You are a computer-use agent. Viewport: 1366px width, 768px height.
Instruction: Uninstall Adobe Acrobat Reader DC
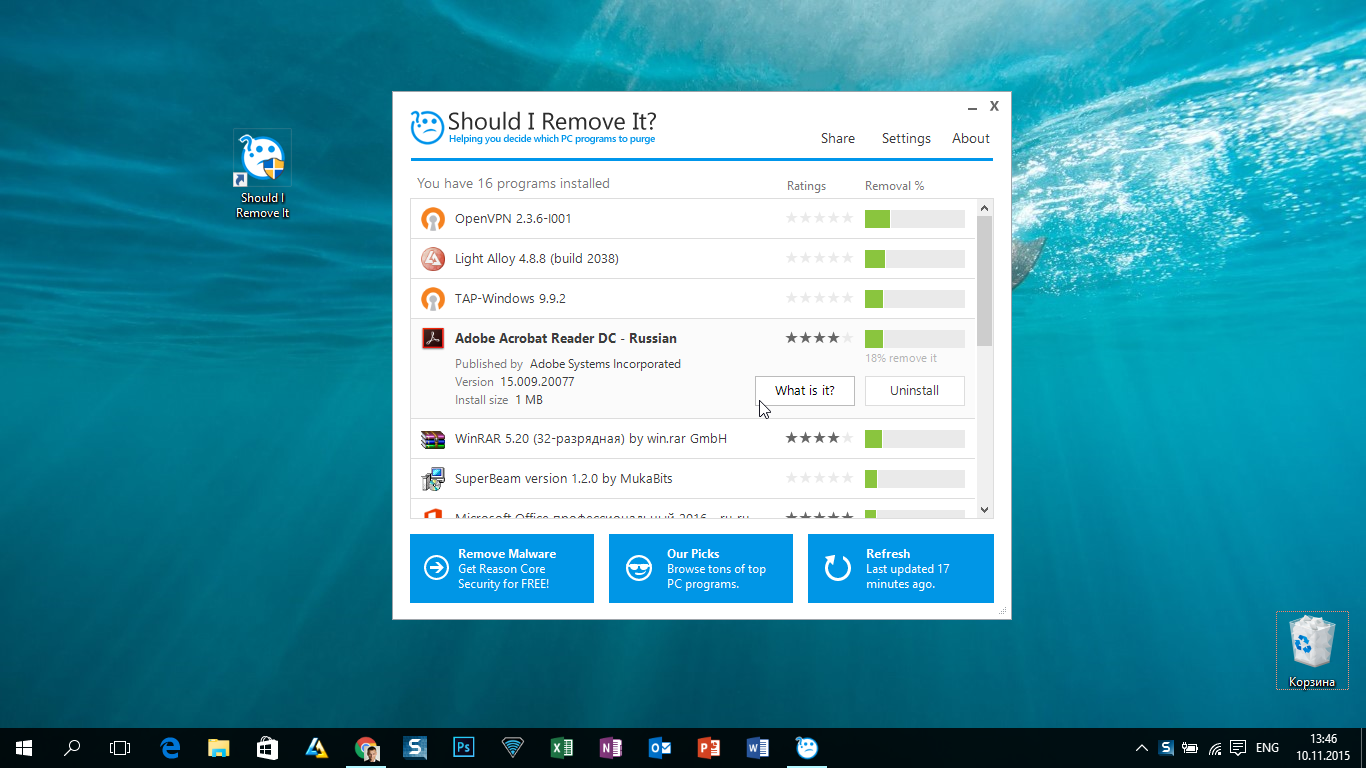pyautogui.click(x=915, y=391)
